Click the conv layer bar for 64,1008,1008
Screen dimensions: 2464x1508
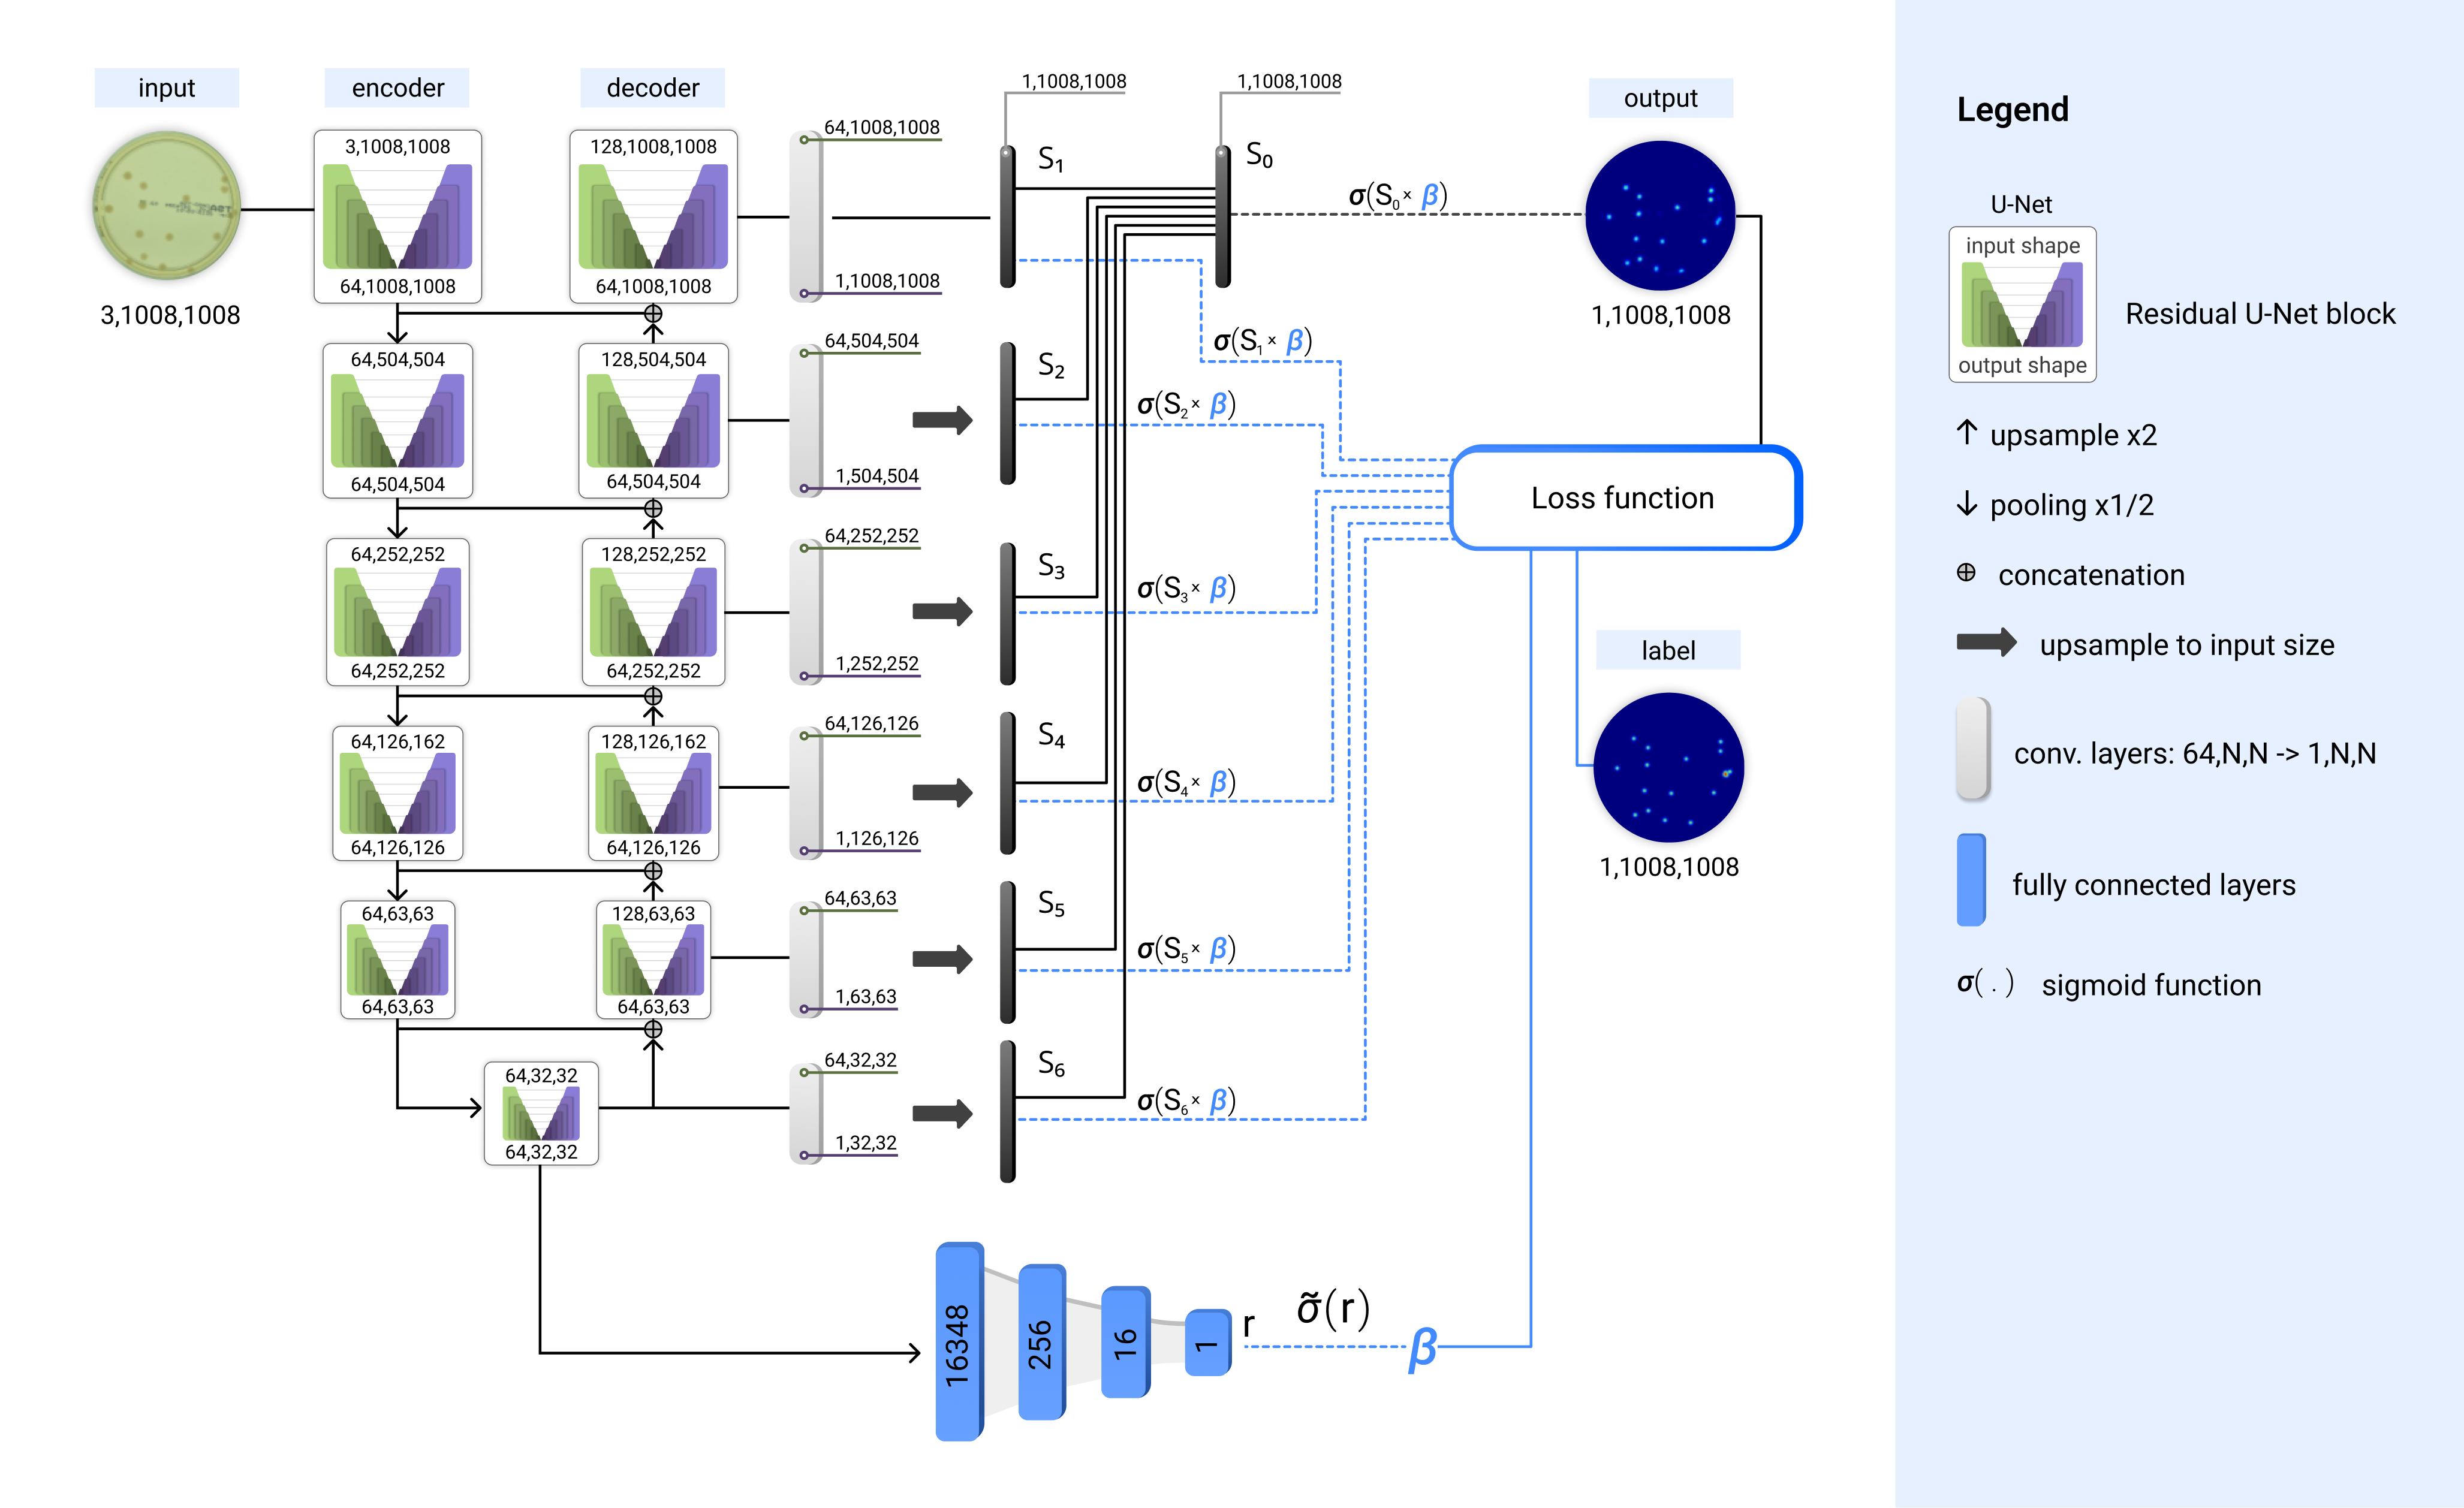(806, 216)
